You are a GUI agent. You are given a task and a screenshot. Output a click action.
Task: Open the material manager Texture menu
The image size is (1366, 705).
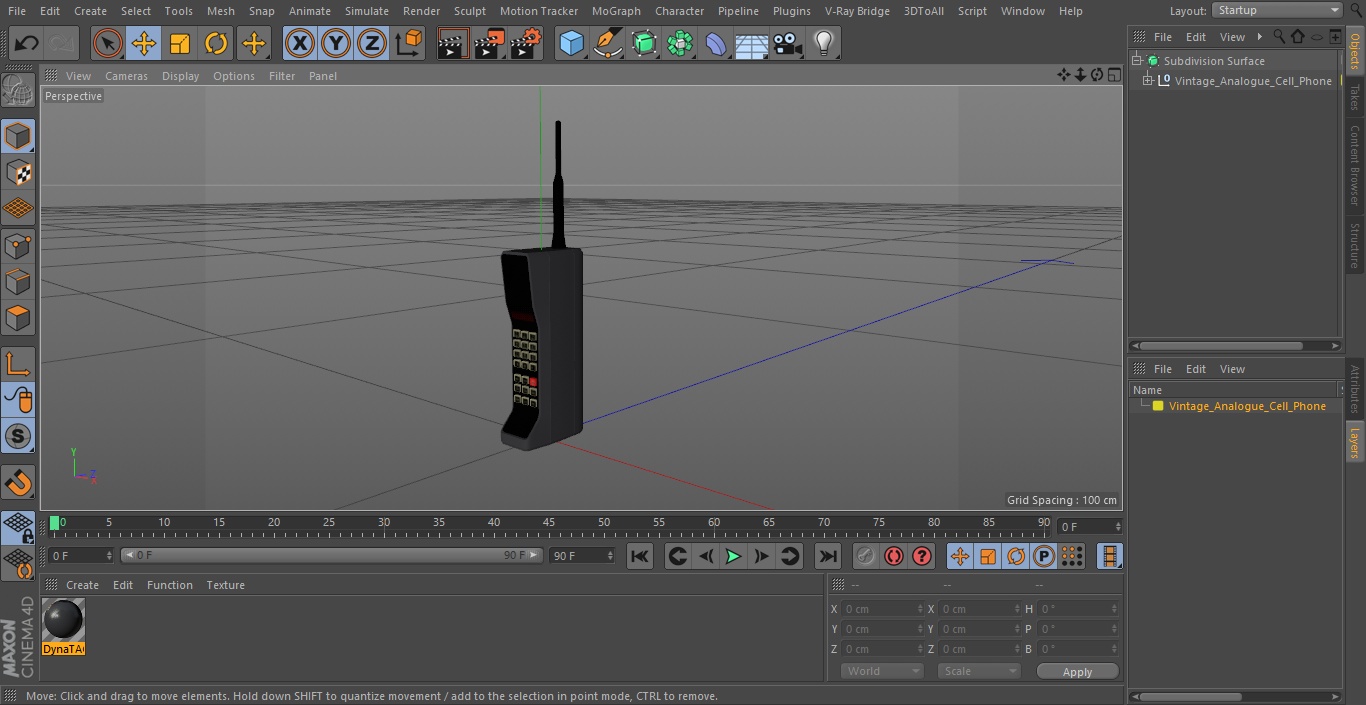tap(225, 585)
